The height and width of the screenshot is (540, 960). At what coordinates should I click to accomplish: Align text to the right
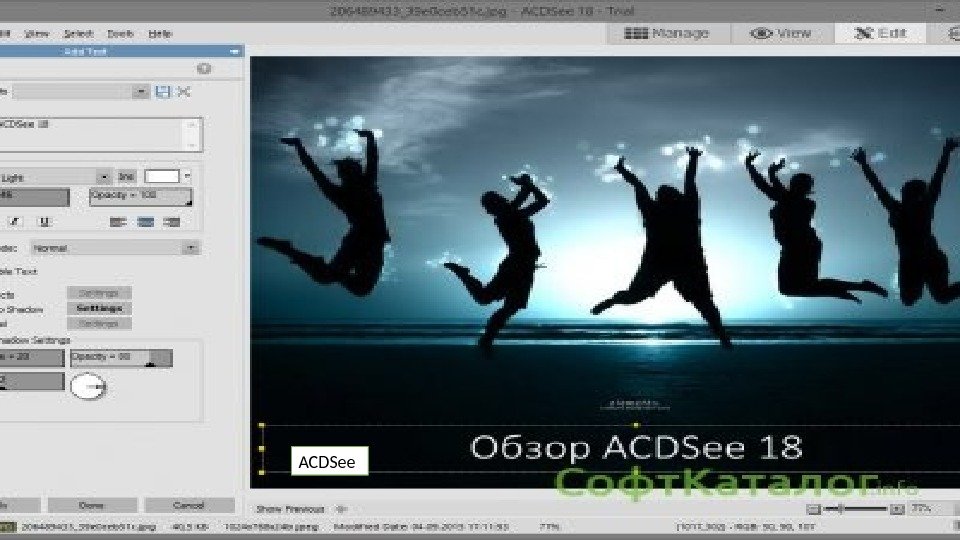coord(172,222)
